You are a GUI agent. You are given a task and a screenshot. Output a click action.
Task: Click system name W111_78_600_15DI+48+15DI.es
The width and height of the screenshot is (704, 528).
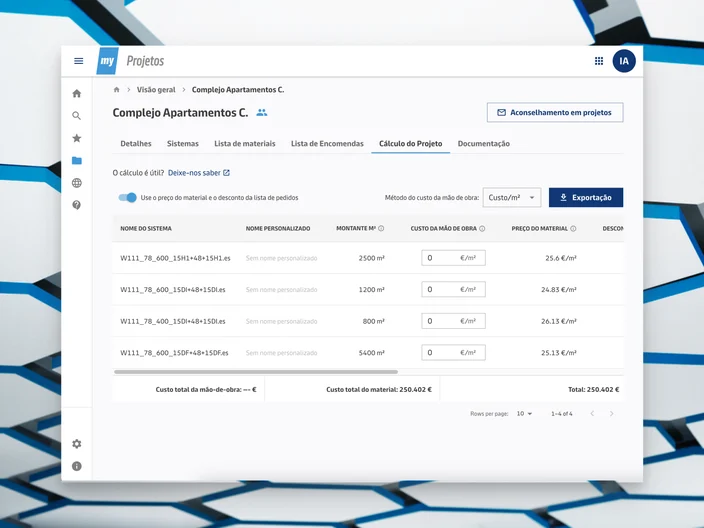coord(173,290)
